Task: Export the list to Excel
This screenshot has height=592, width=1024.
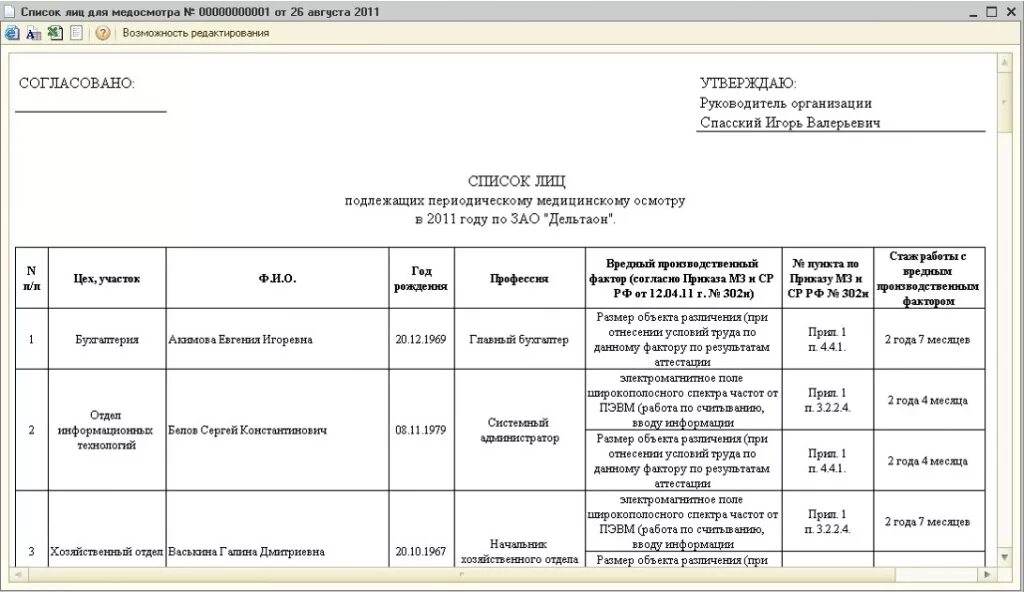Action: click(55, 33)
